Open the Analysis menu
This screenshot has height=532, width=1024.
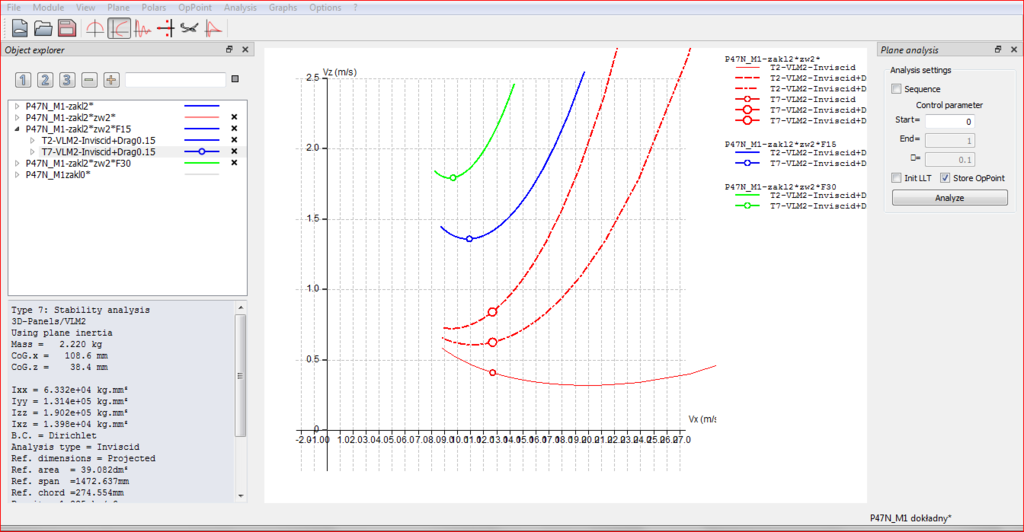[240, 7]
